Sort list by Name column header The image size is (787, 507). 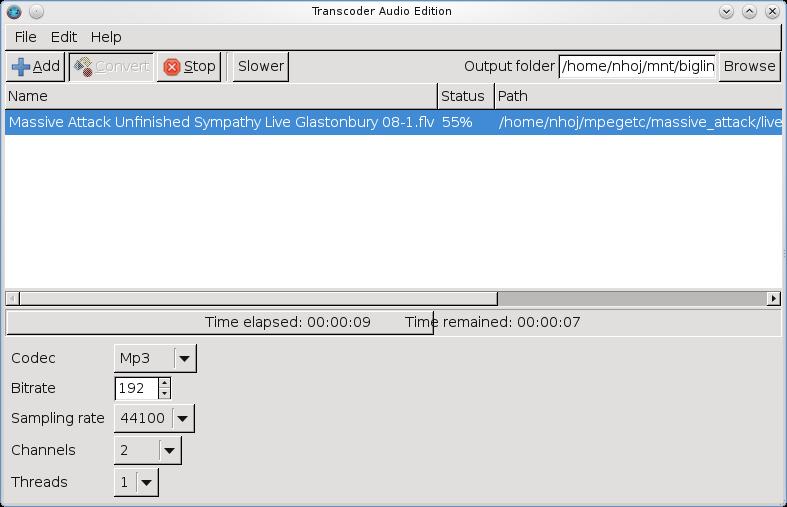click(221, 96)
